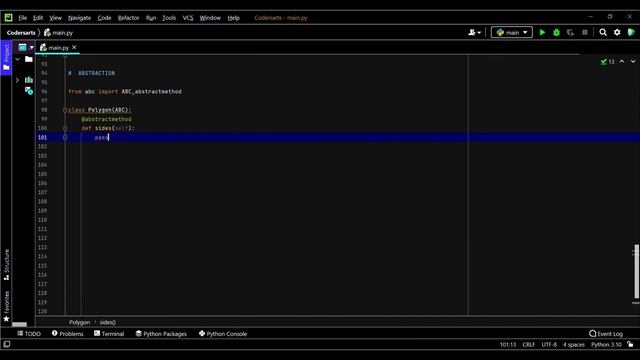This screenshot has width=640, height=360.
Task: Open the Event Log
Action: pyautogui.click(x=606, y=333)
